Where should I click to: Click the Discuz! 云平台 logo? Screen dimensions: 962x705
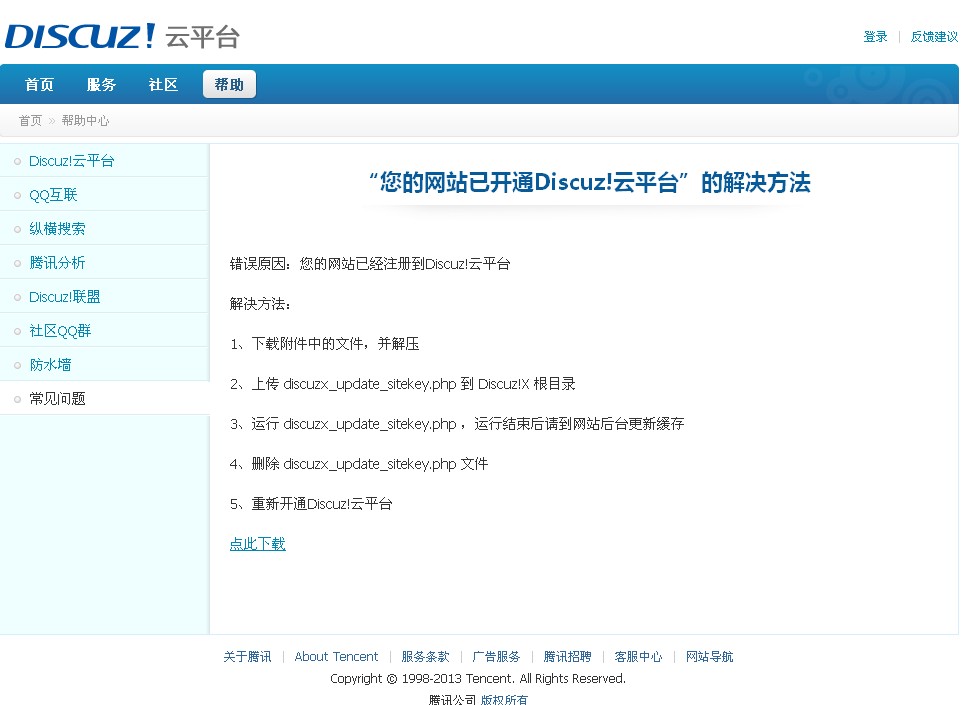coord(122,36)
